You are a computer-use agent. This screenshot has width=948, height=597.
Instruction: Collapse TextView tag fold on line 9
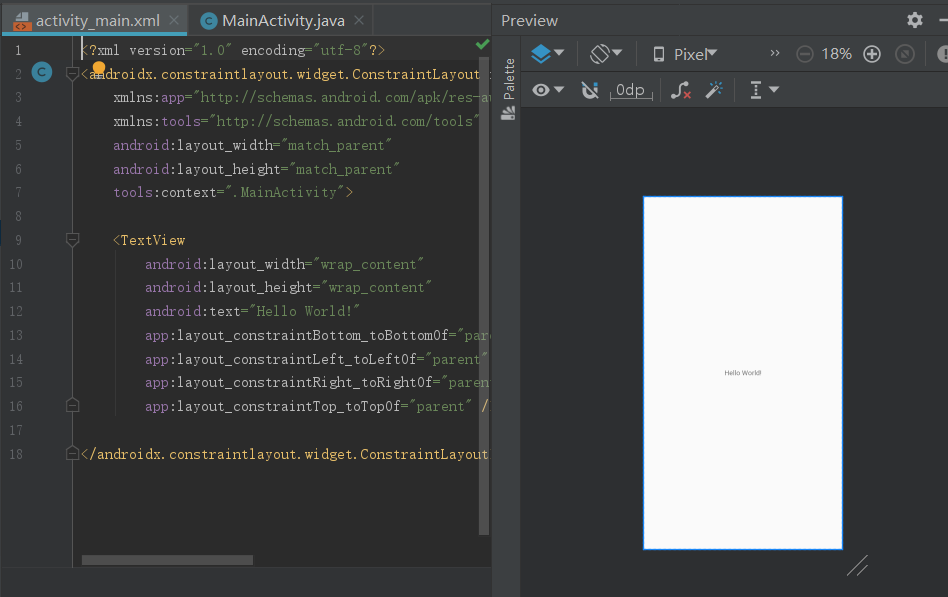(x=72, y=240)
